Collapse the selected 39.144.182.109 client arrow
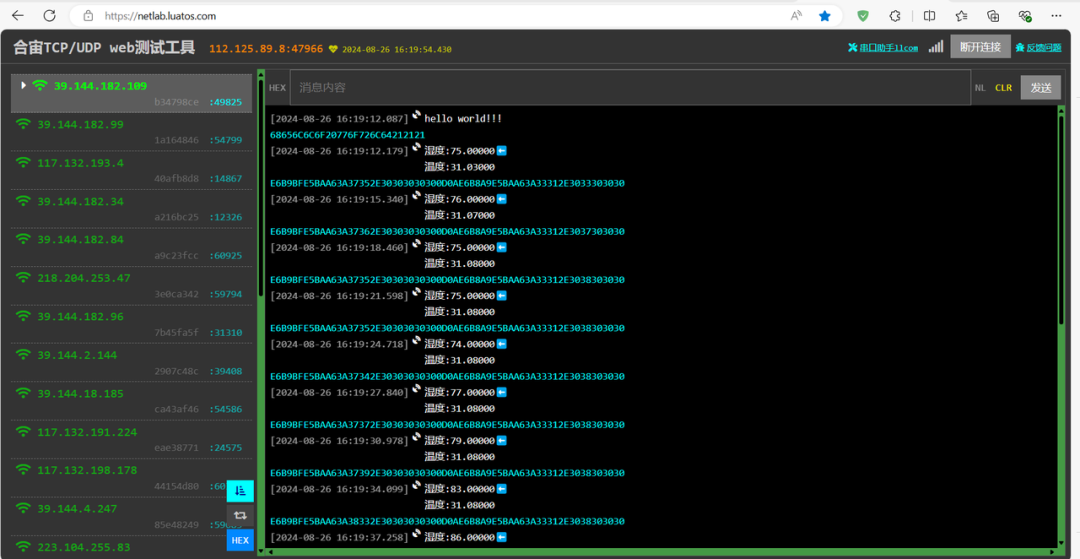This screenshot has height=559, width=1080. coord(23,85)
